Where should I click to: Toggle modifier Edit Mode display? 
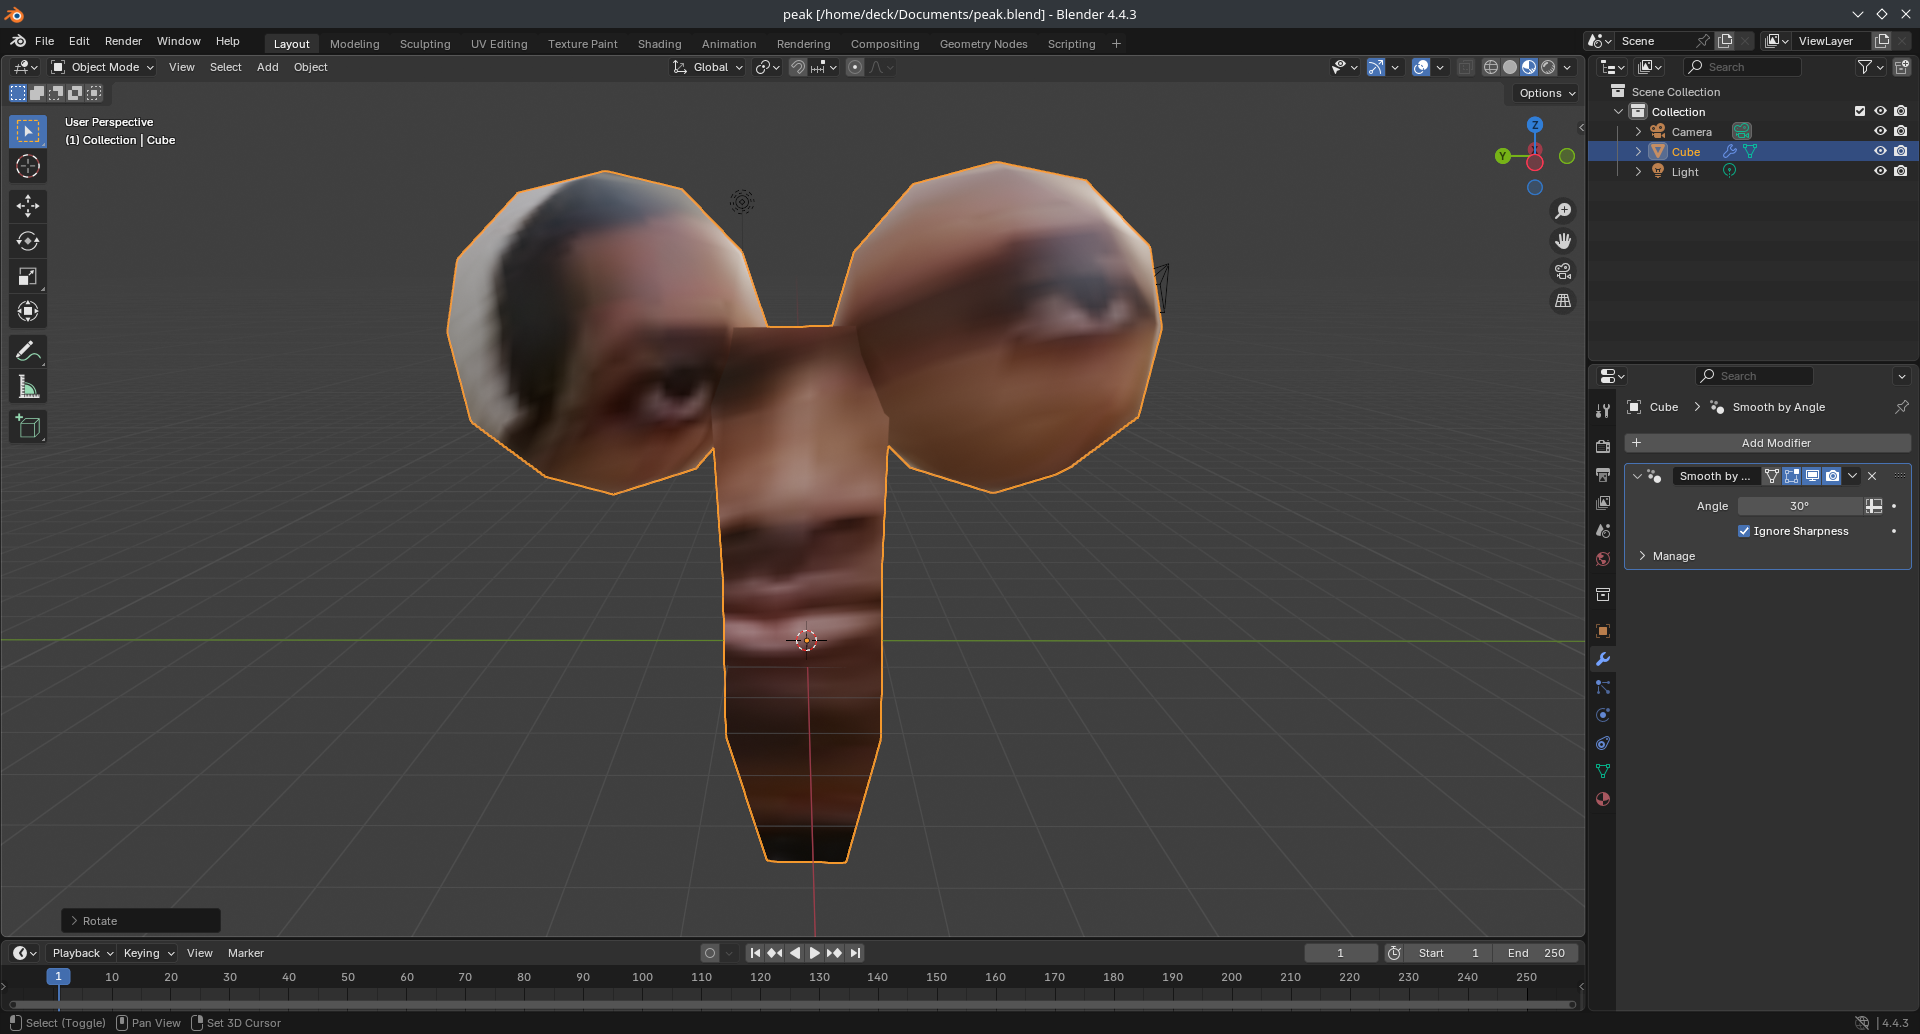1792,476
